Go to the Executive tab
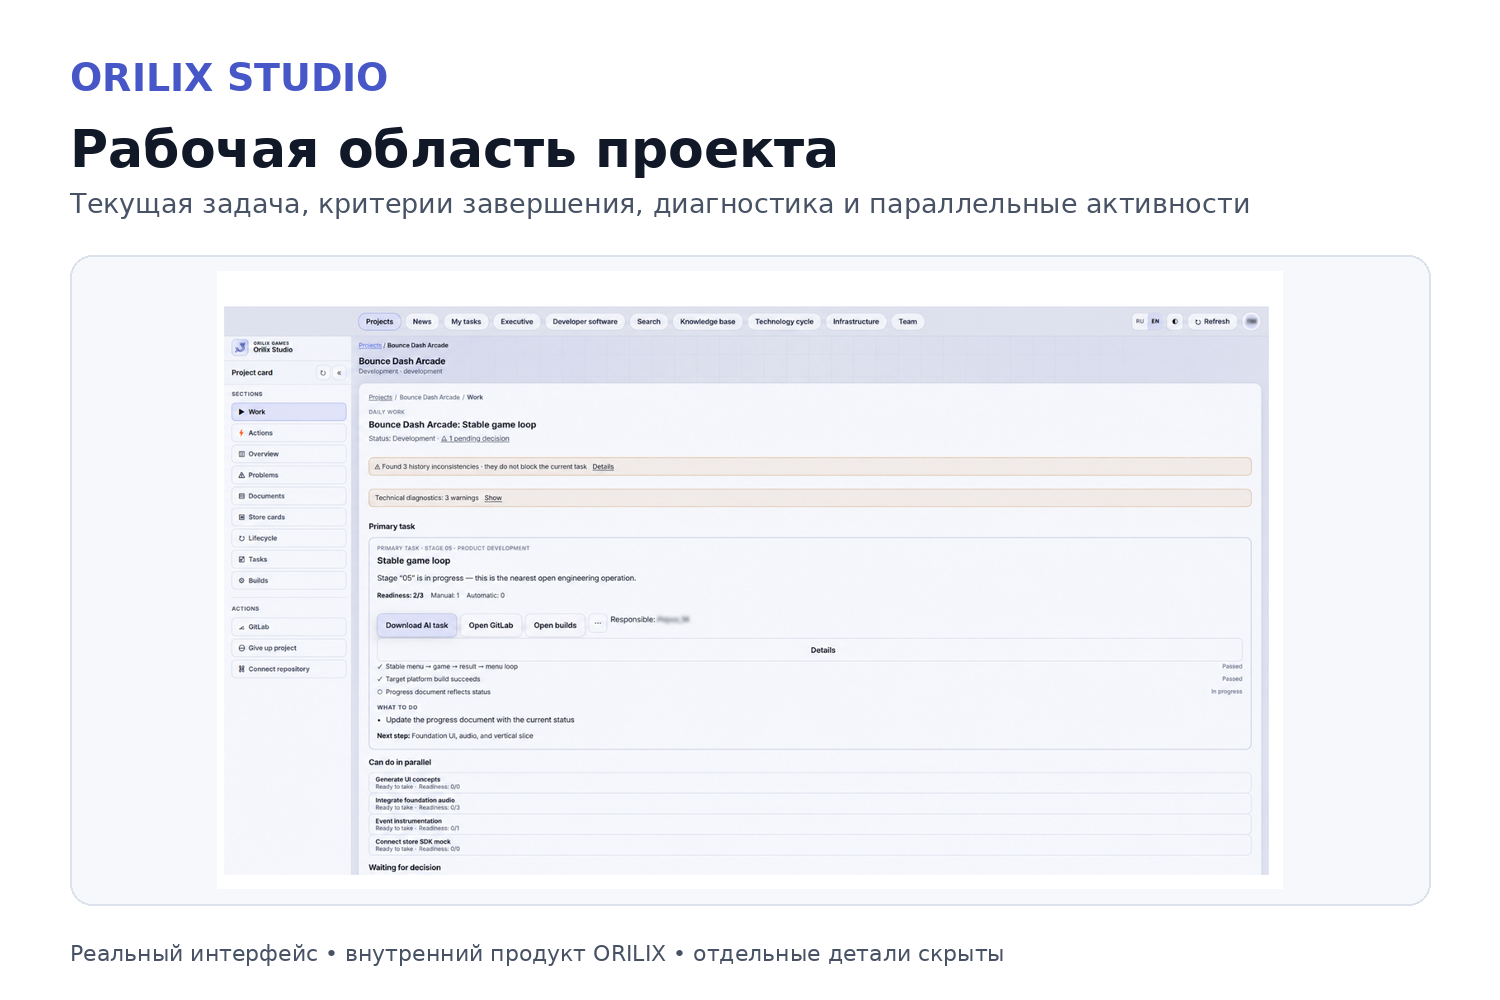Image resolution: width=1500 pixels, height=1000 pixels. (517, 322)
